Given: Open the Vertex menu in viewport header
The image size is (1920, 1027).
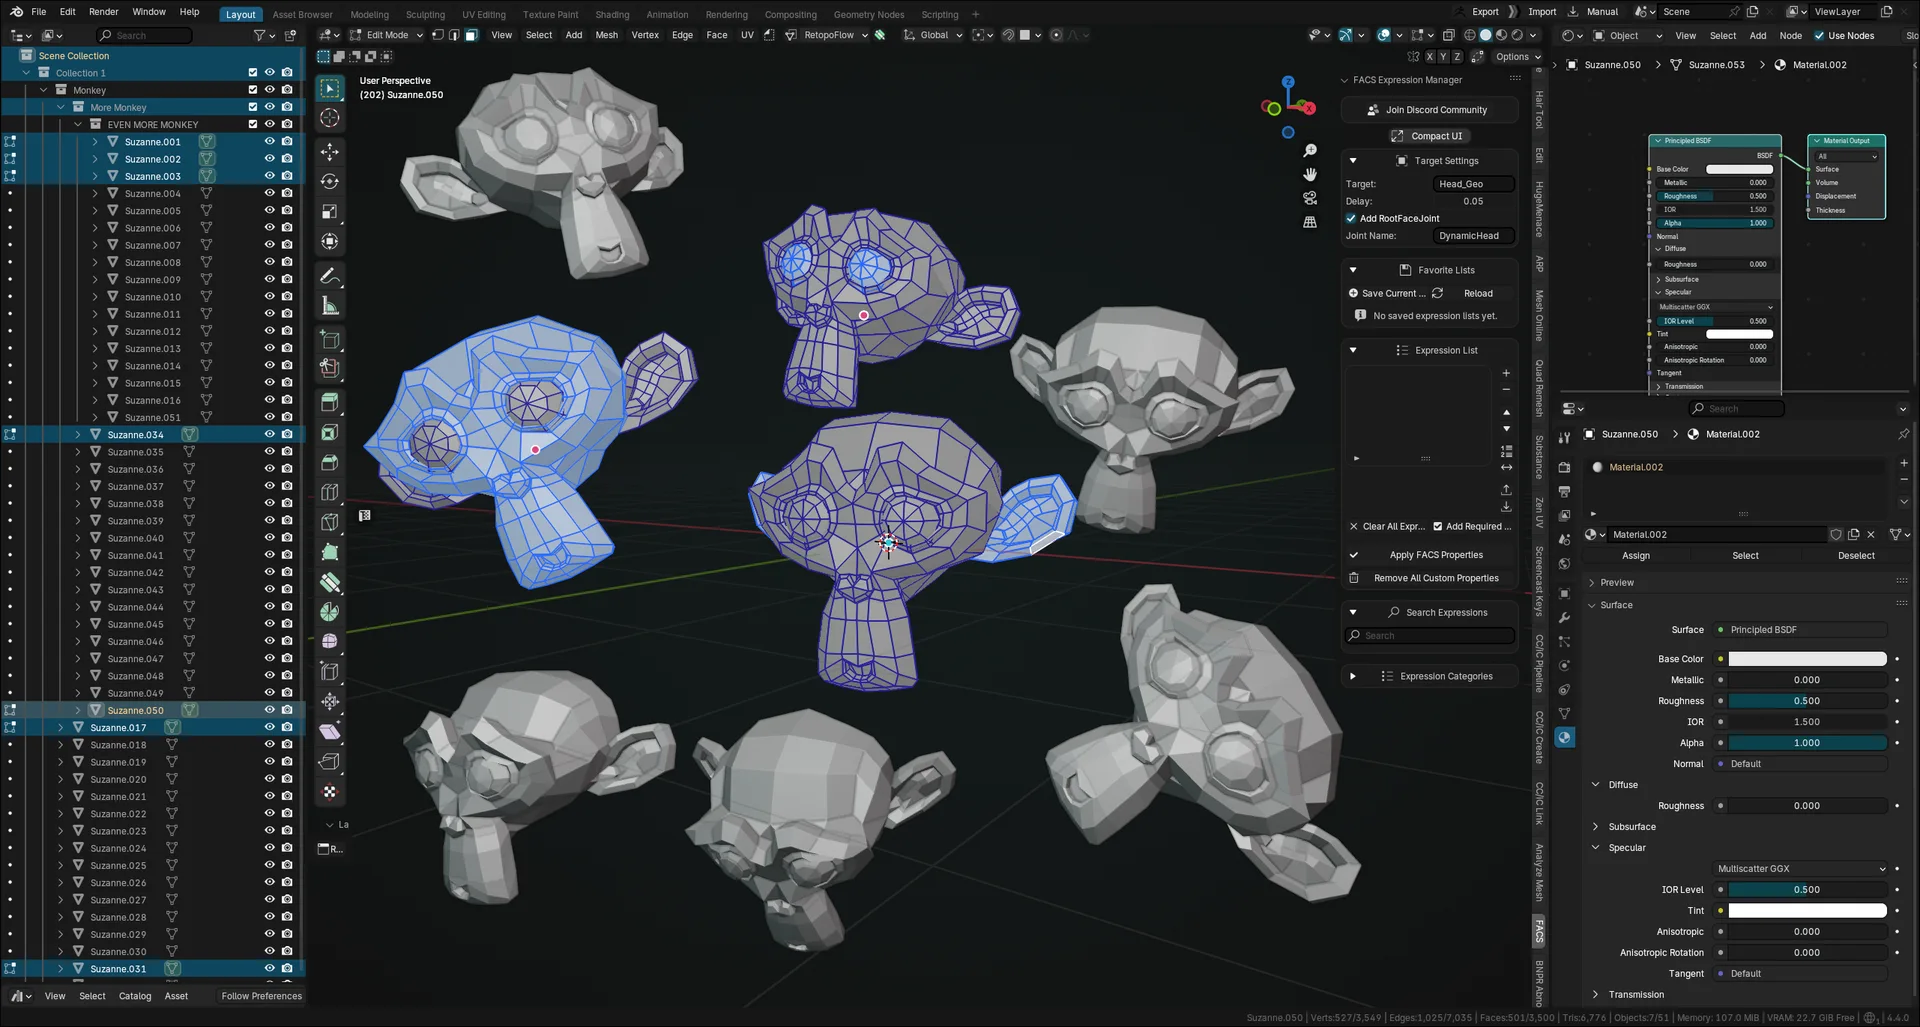Looking at the screenshot, I should [645, 35].
